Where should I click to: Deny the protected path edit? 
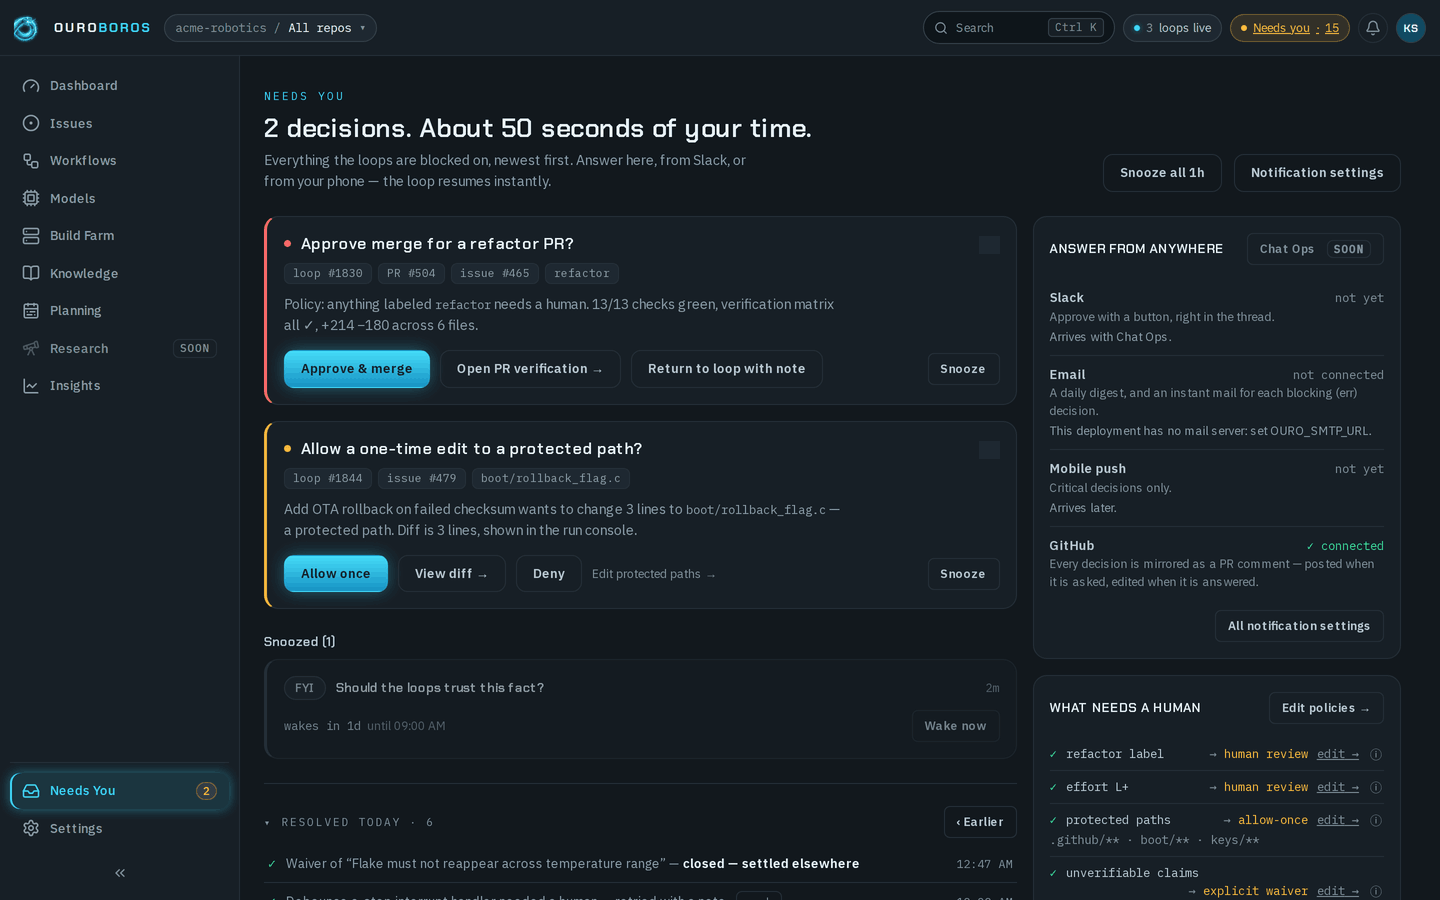549,574
